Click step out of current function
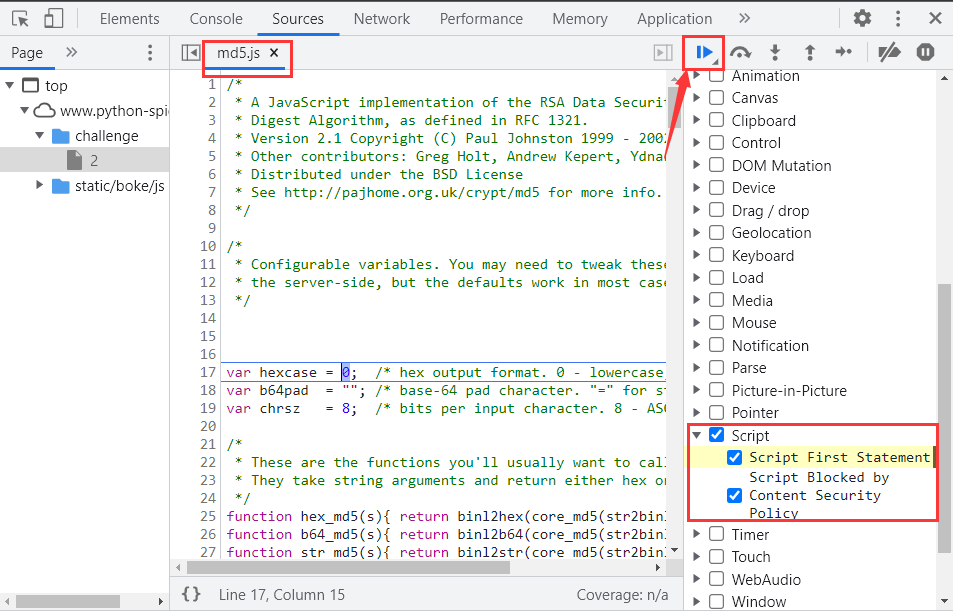The height and width of the screenshot is (611, 953). [810, 53]
